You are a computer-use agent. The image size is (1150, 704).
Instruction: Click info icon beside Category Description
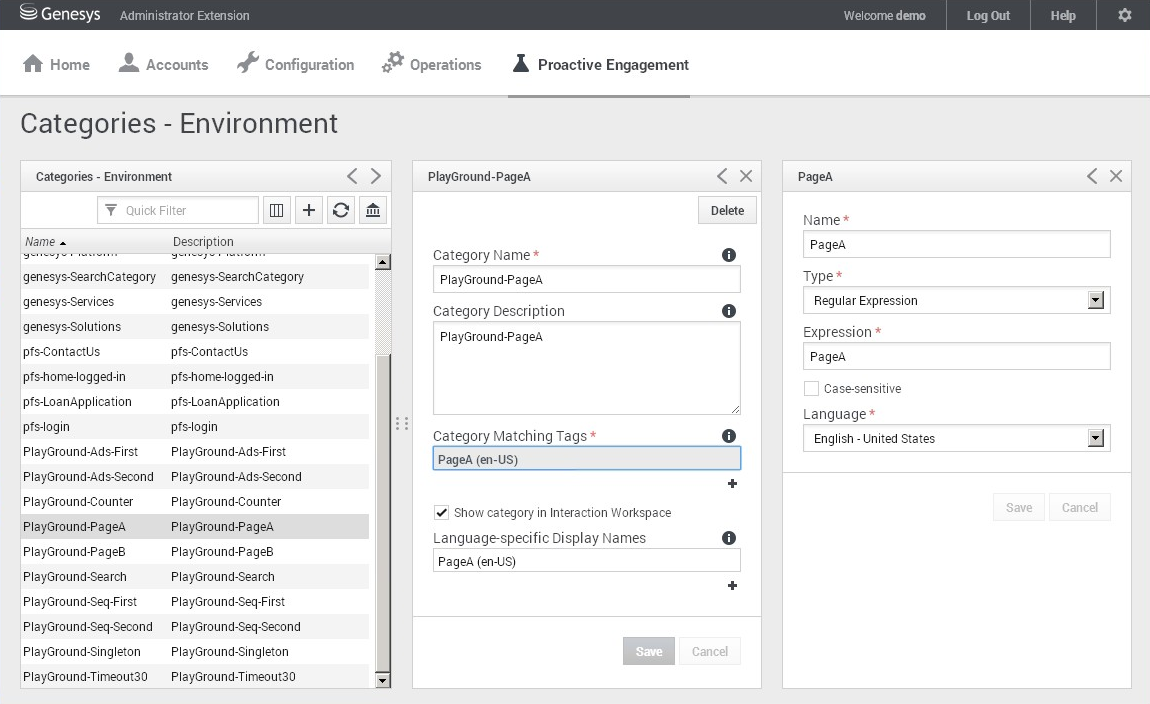pyautogui.click(x=728, y=311)
